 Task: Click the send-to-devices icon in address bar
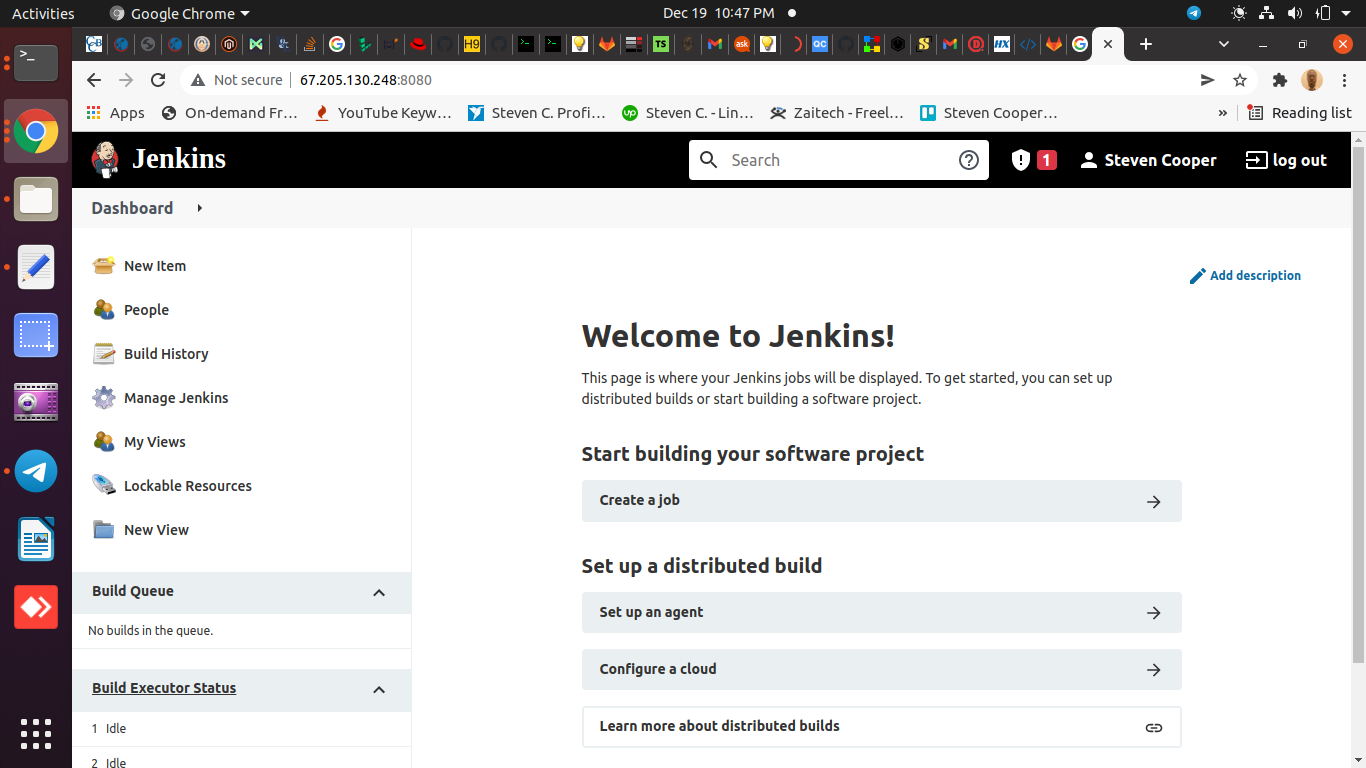click(1207, 80)
